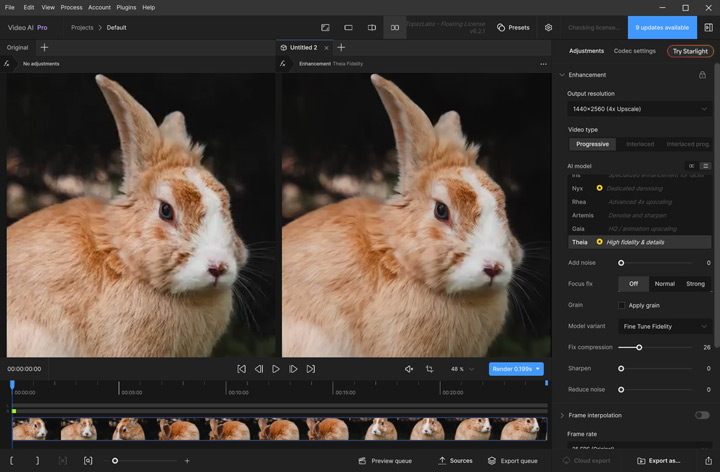Set Focus fix to Strong

pyautogui.click(x=695, y=284)
